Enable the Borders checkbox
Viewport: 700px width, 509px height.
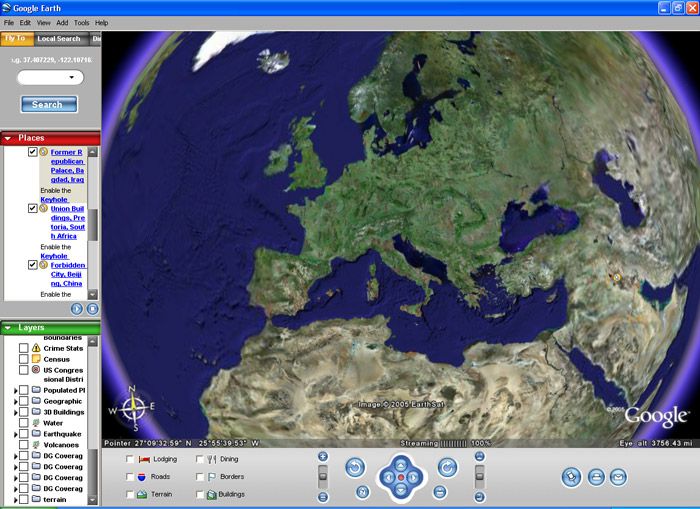click(x=200, y=477)
